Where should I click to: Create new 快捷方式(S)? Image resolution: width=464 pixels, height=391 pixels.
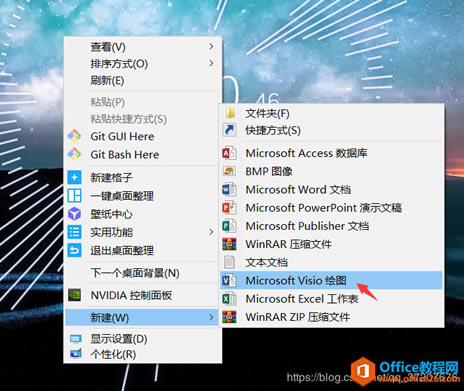[332, 130]
